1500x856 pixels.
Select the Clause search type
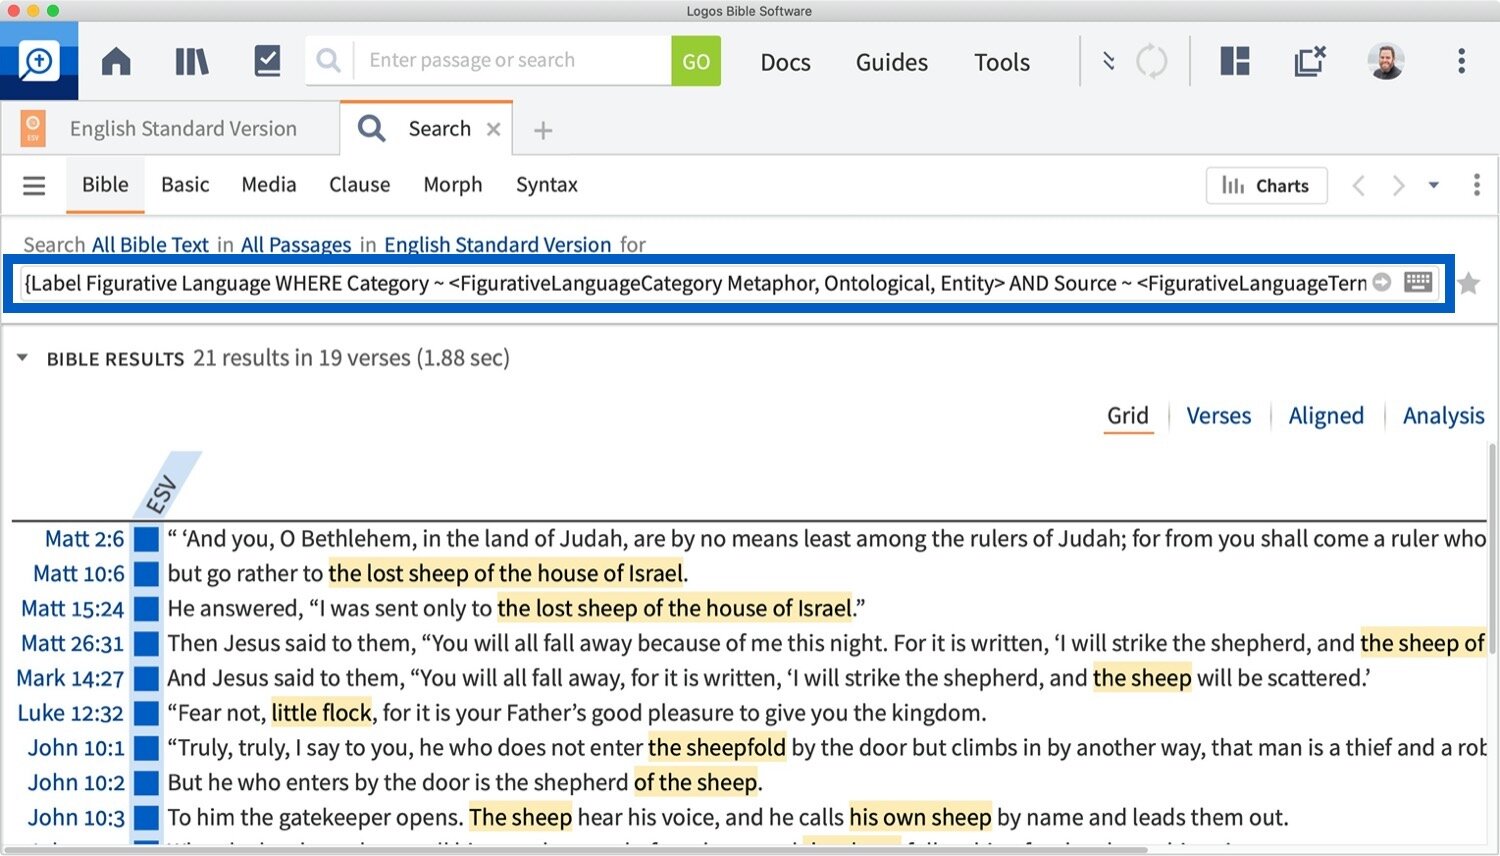click(359, 185)
